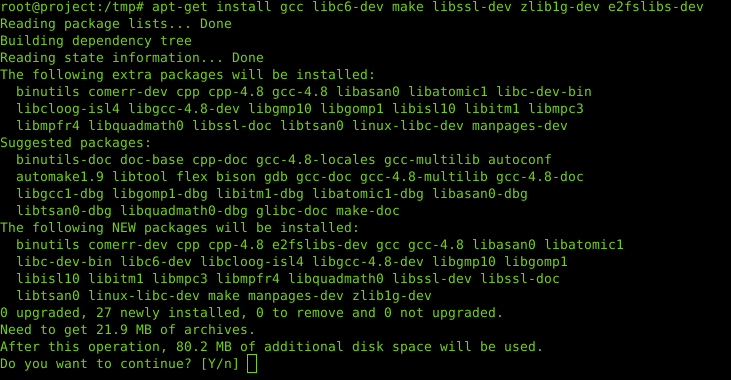This screenshot has width=731, height=380.
Task: Click e2fslibs-dev in the install command
Action: [655, 7]
